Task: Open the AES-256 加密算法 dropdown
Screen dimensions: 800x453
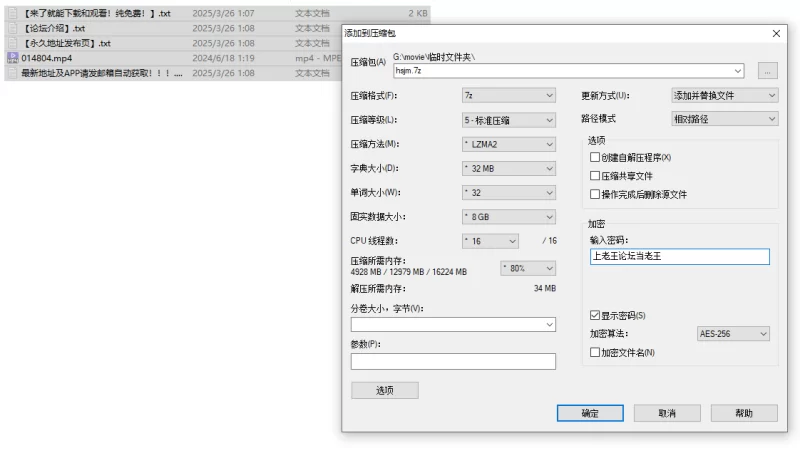Action: tap(733, 333)
